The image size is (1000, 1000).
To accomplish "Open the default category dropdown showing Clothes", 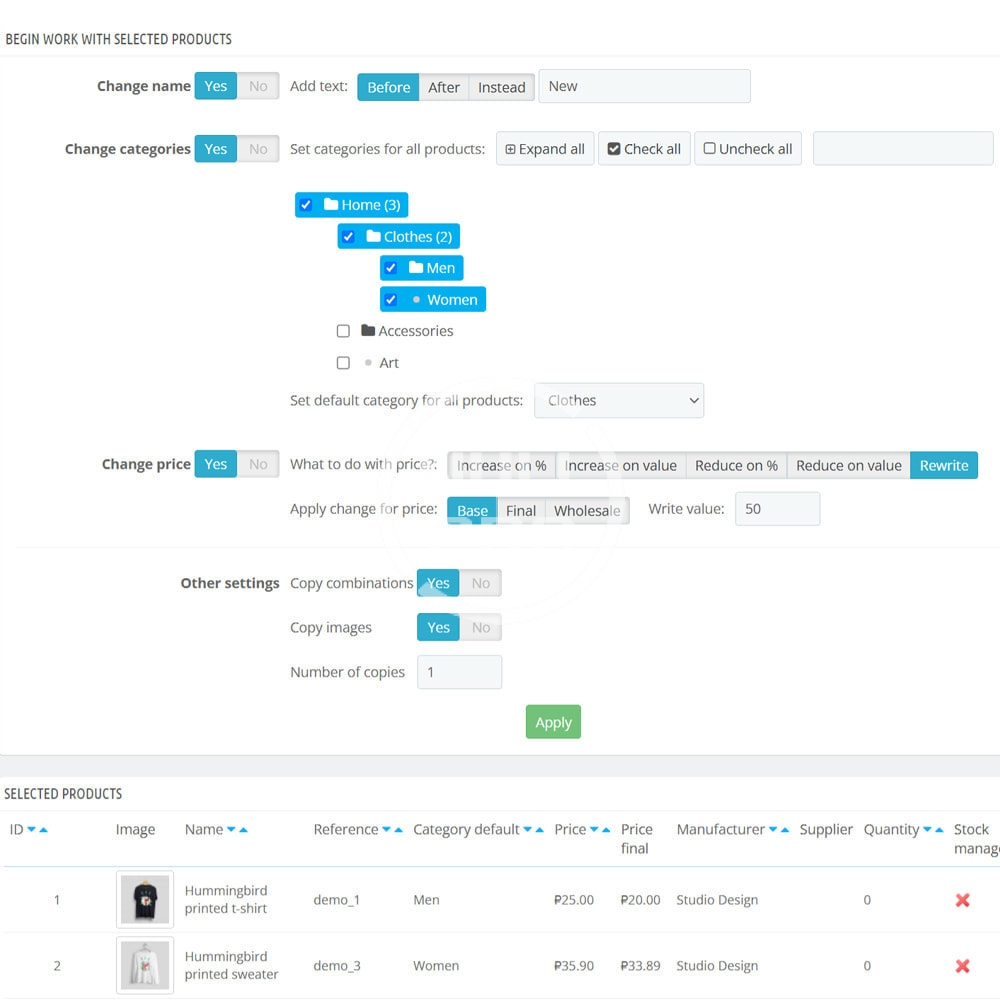I will [619, 401].
